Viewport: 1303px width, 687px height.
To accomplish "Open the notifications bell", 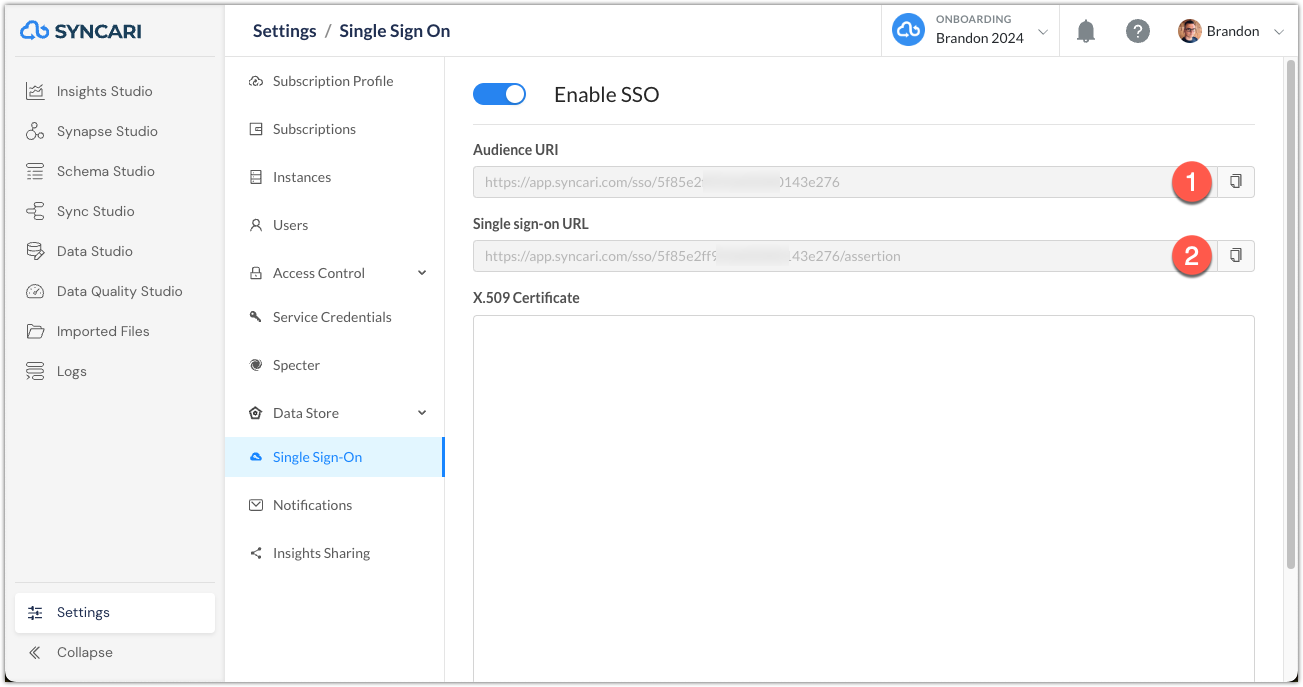I will pos(1086,31).
